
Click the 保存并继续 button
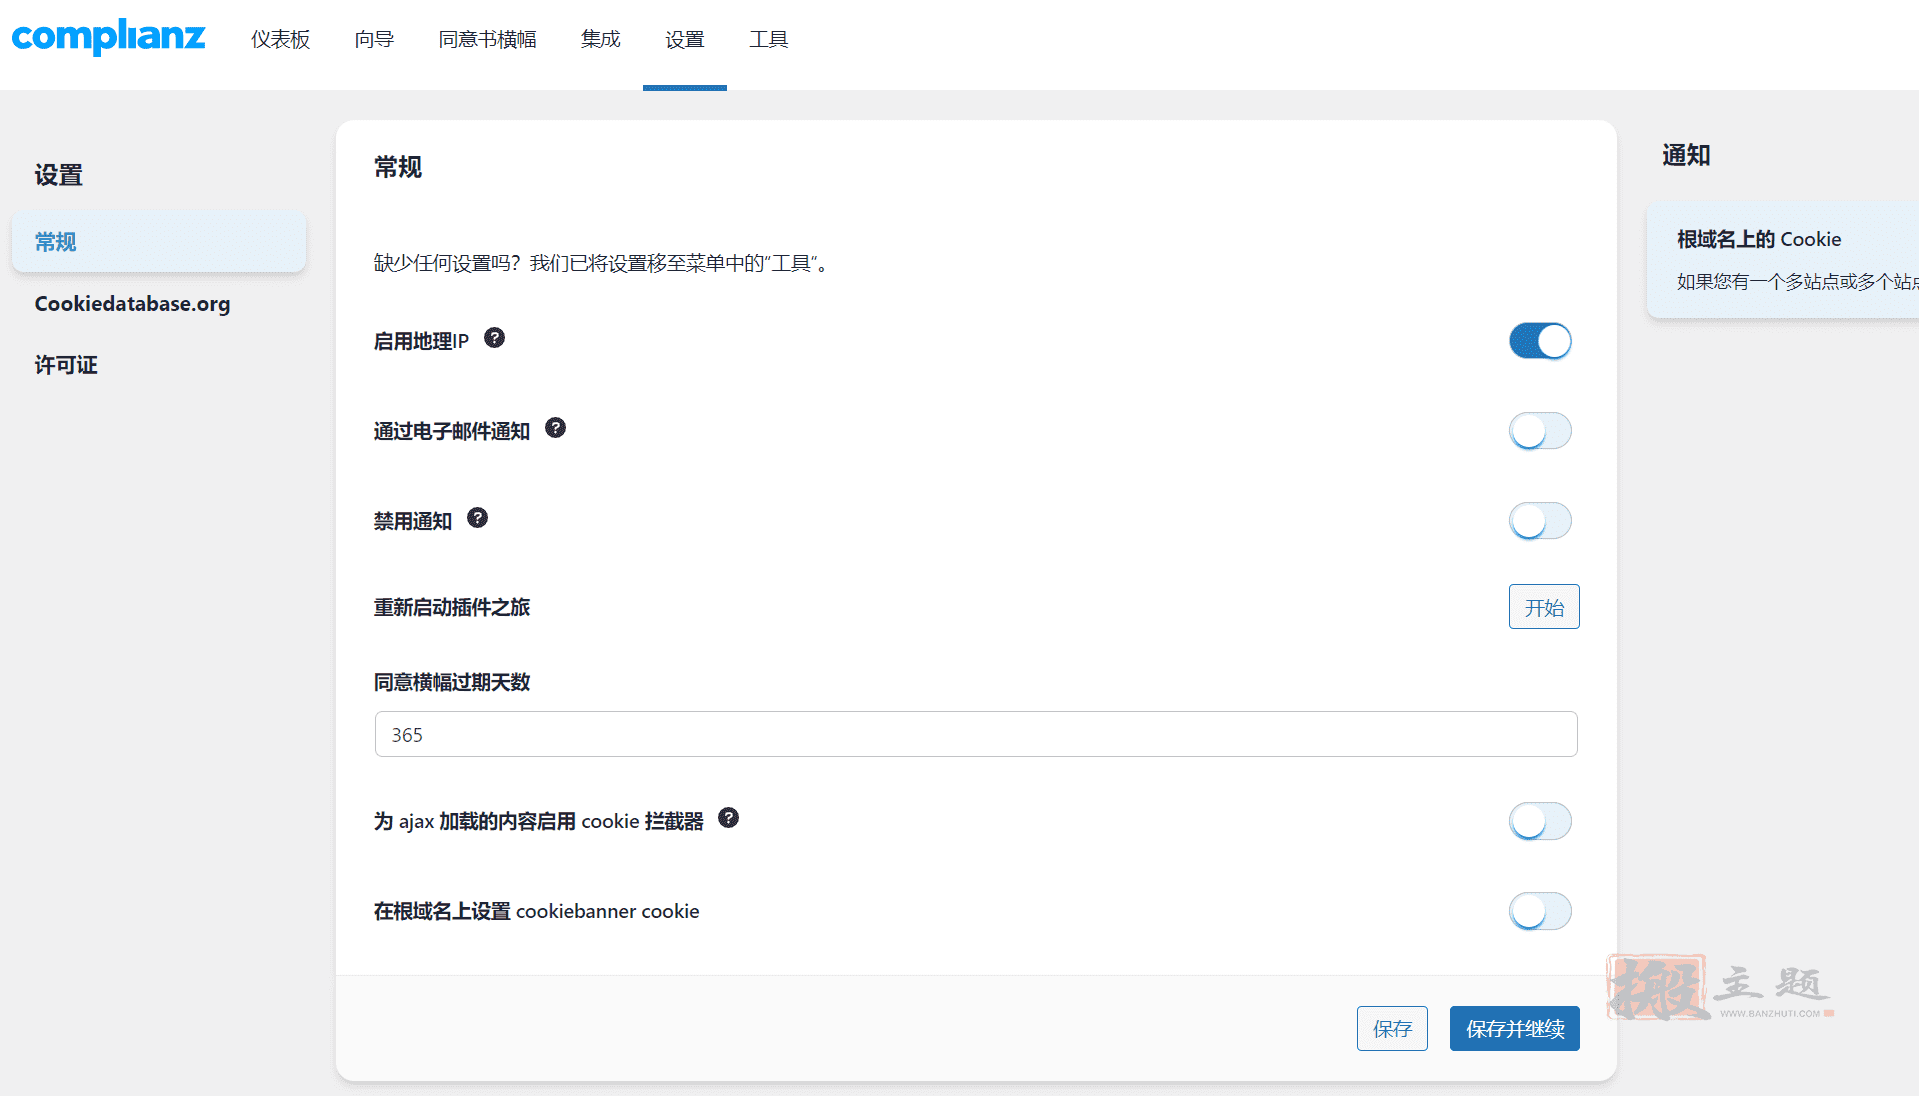1515,1028
